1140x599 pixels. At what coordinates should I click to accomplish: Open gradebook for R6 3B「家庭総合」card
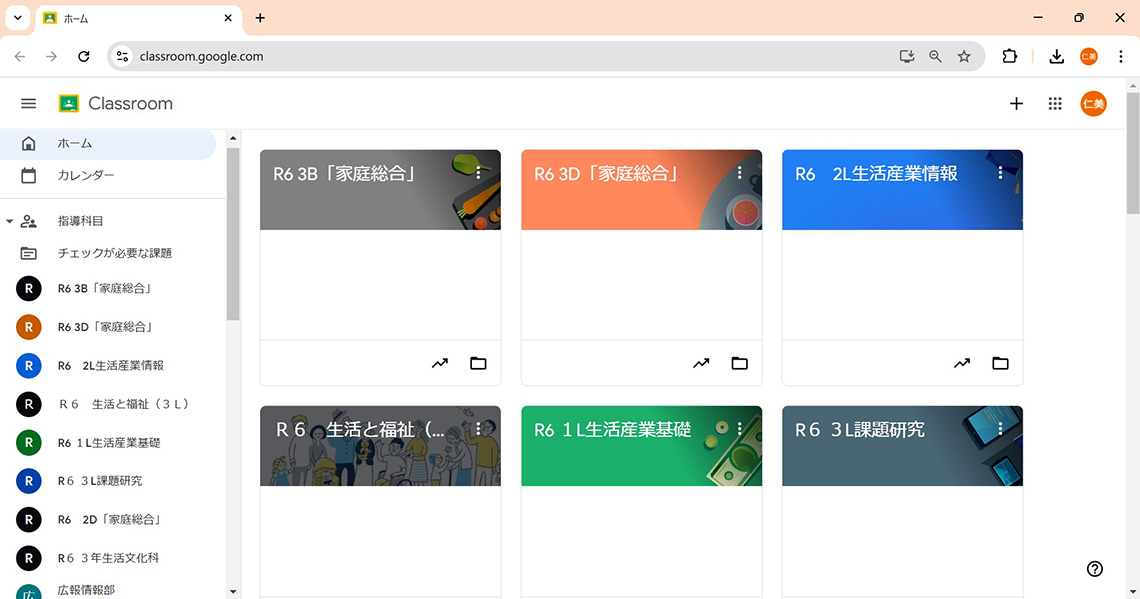440,363
